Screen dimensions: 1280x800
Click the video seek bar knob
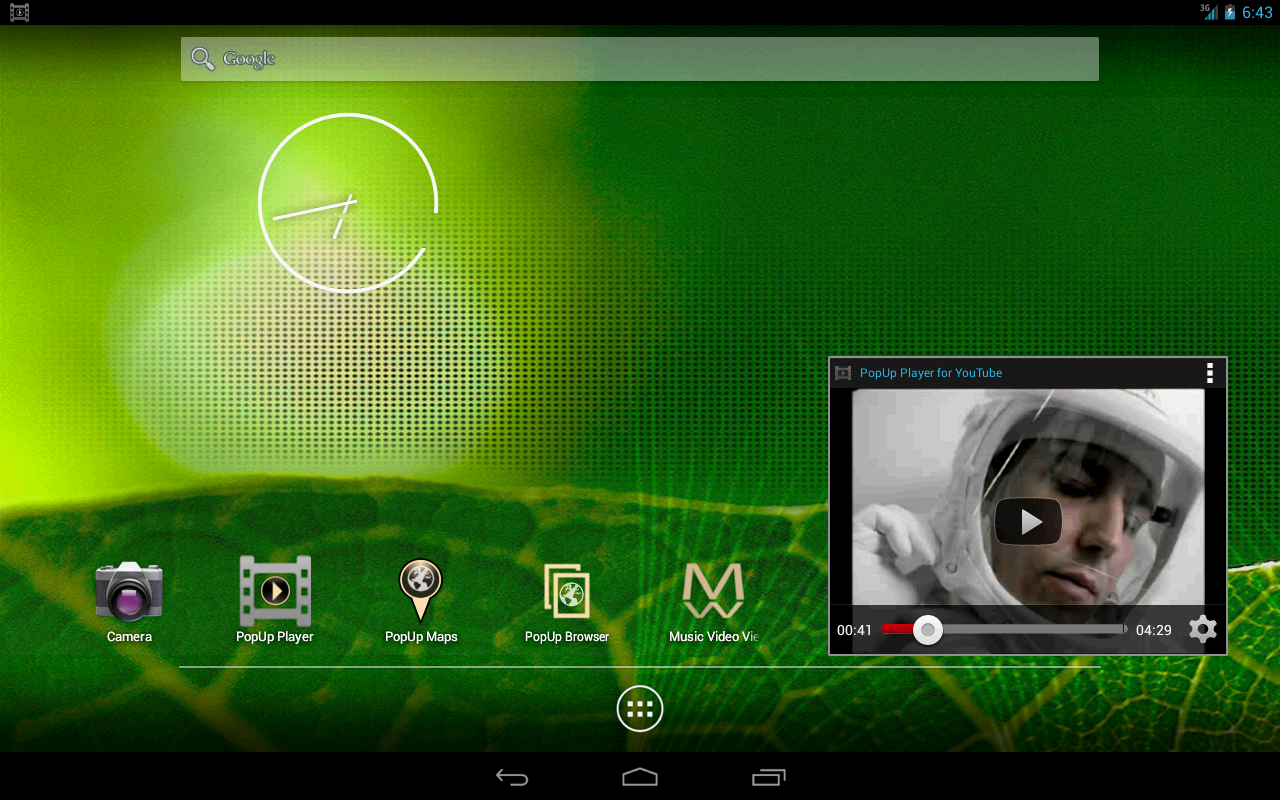928,630
